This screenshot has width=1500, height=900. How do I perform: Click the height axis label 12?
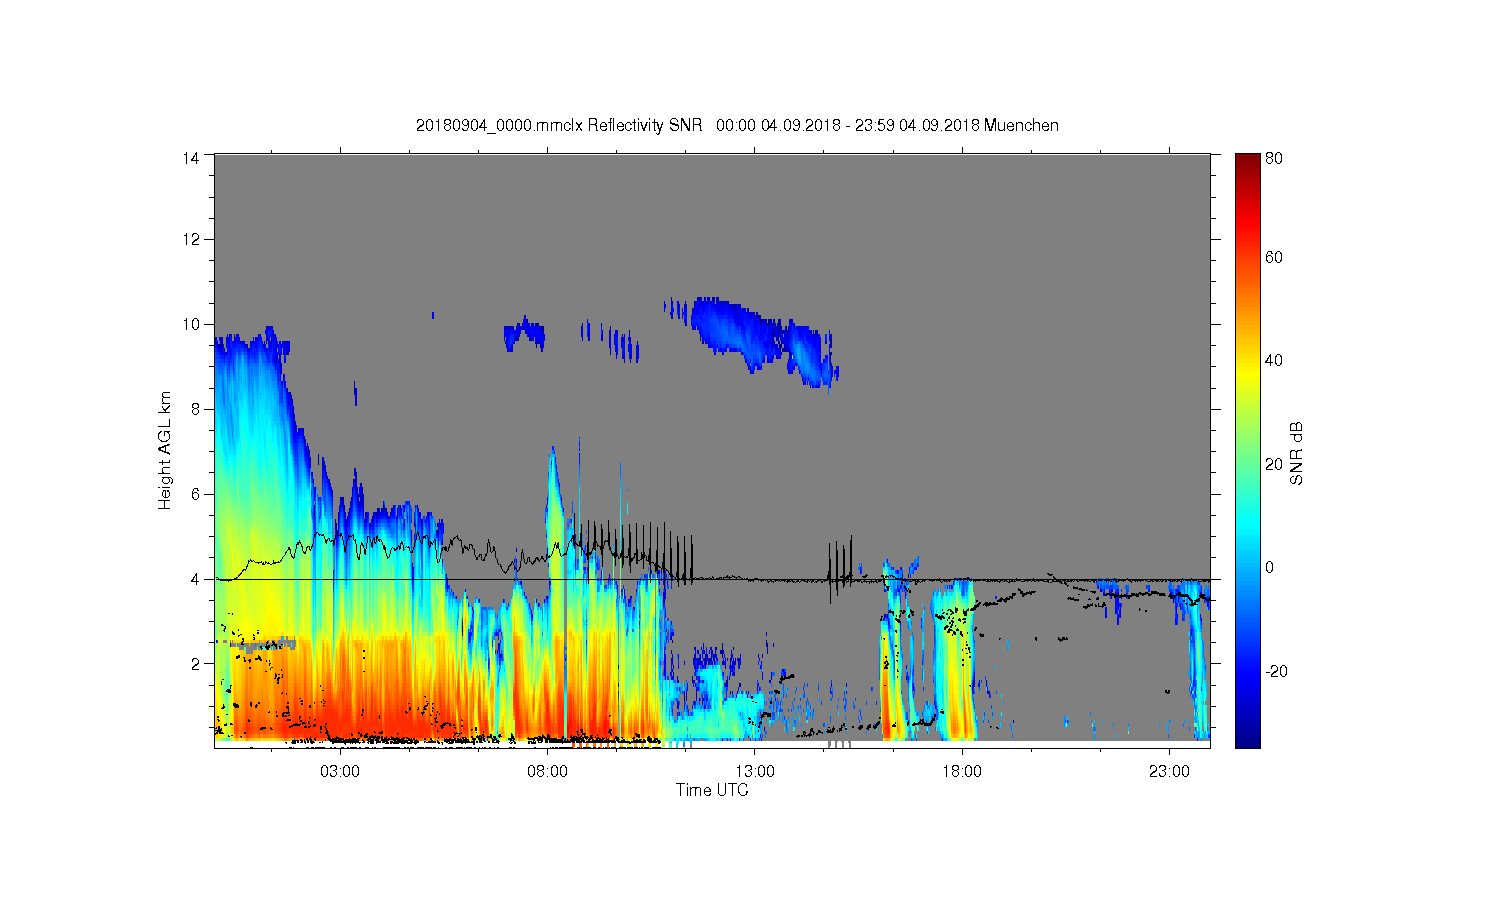(191, 239)
